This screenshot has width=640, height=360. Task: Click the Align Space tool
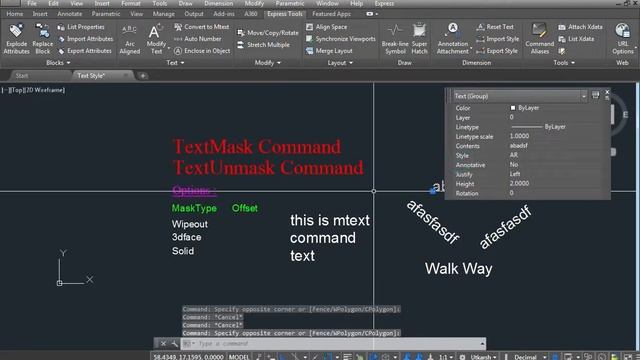pyautogui.click(x=327, y=27)
